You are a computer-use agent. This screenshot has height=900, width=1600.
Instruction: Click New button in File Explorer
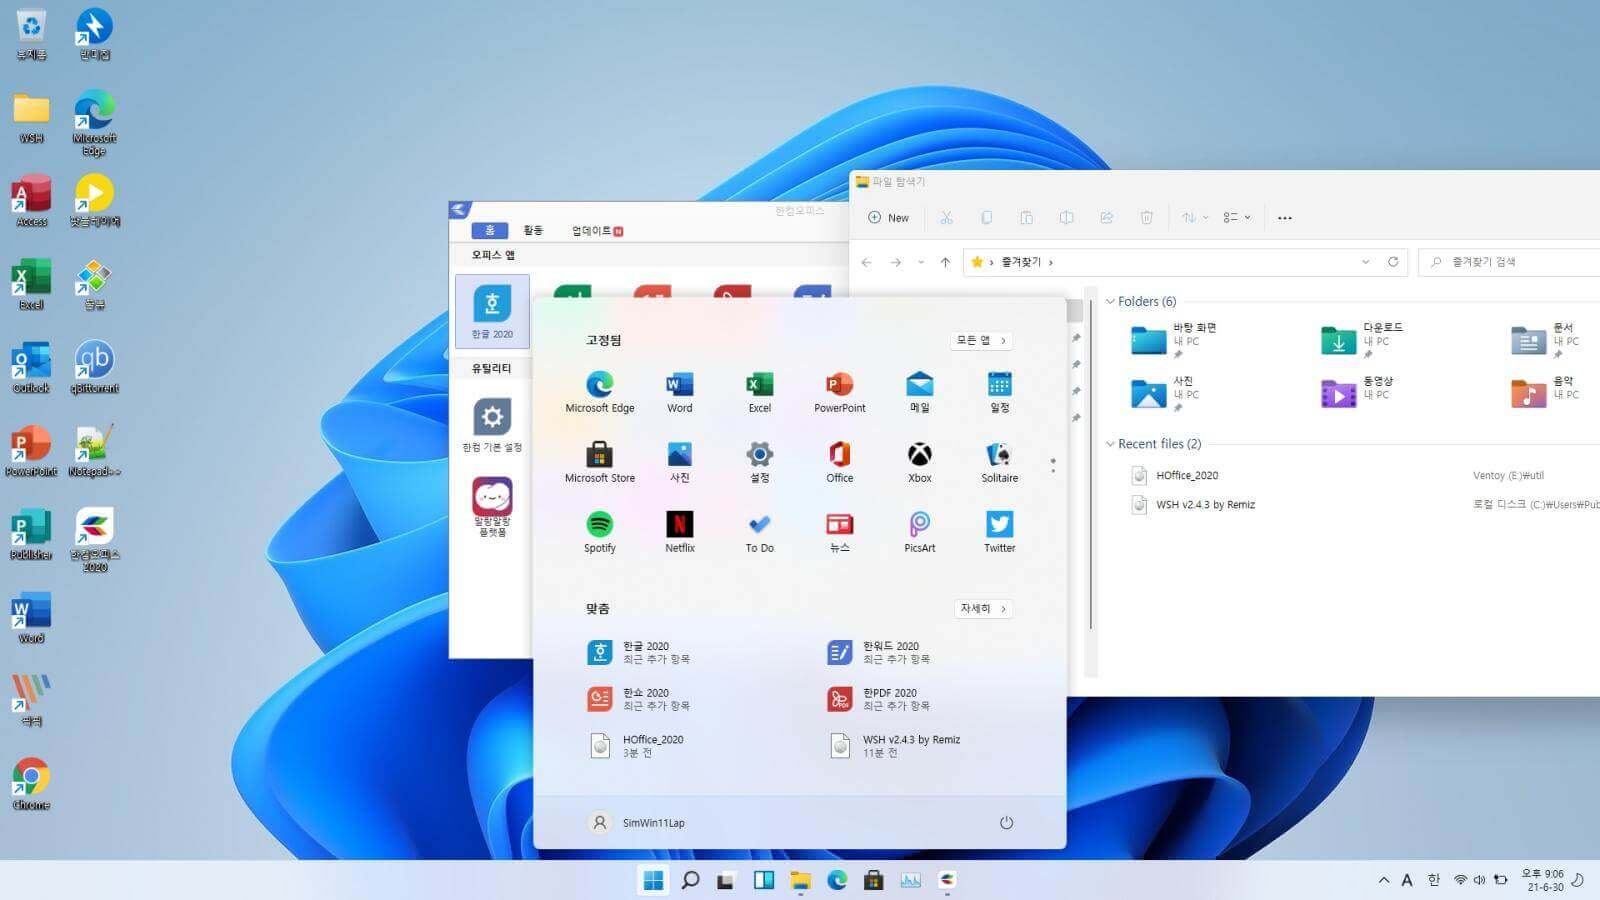coord(889,217)
